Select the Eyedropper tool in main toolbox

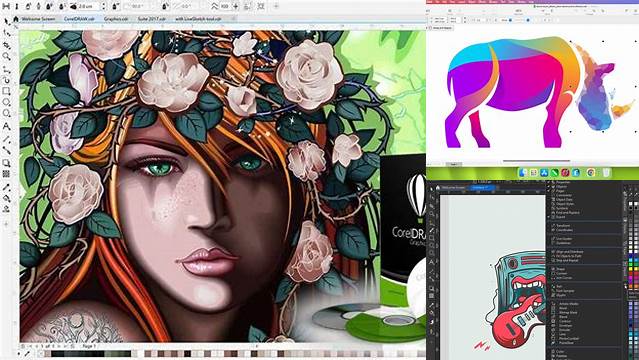tap(7, 188)
